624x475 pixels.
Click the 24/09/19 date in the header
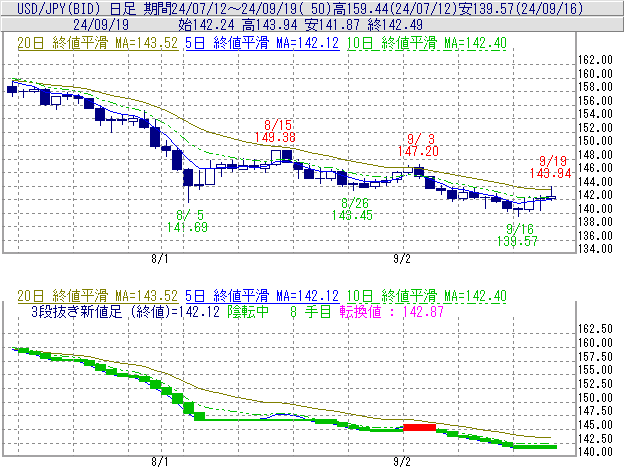[x=101, y=25]
